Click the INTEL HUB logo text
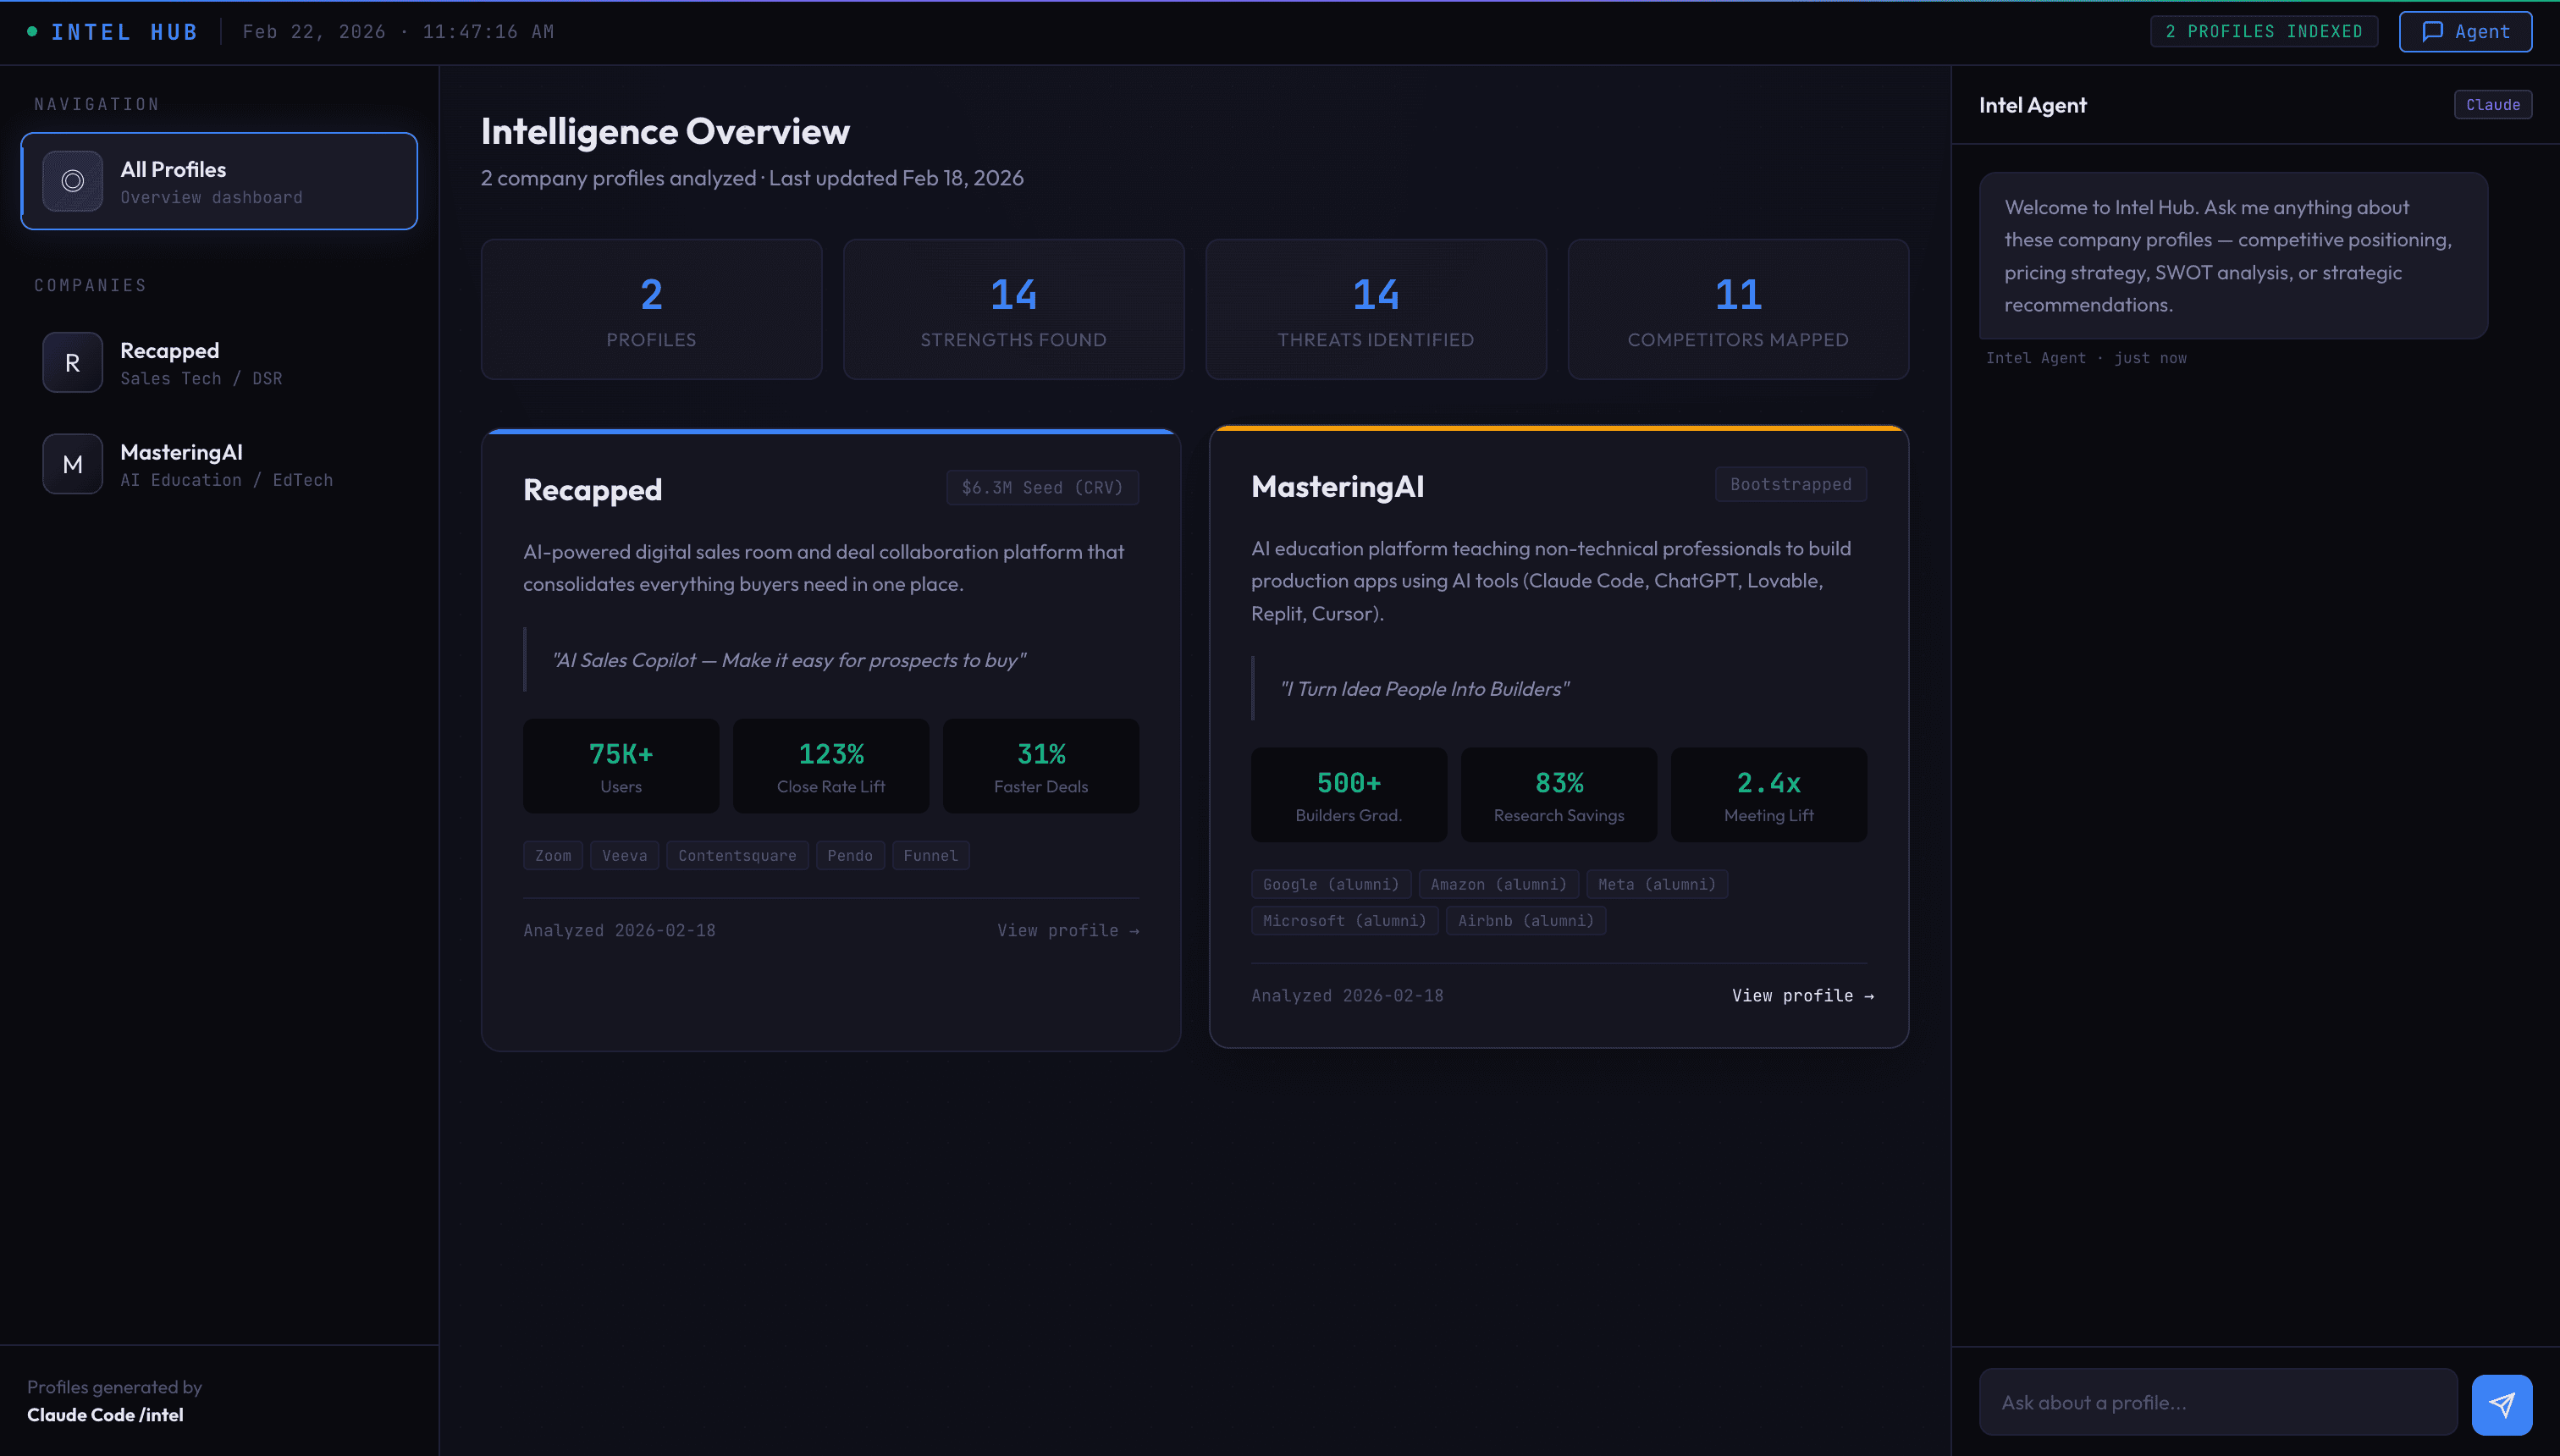The image size is (2560, 1456). [x=124, y=32]
